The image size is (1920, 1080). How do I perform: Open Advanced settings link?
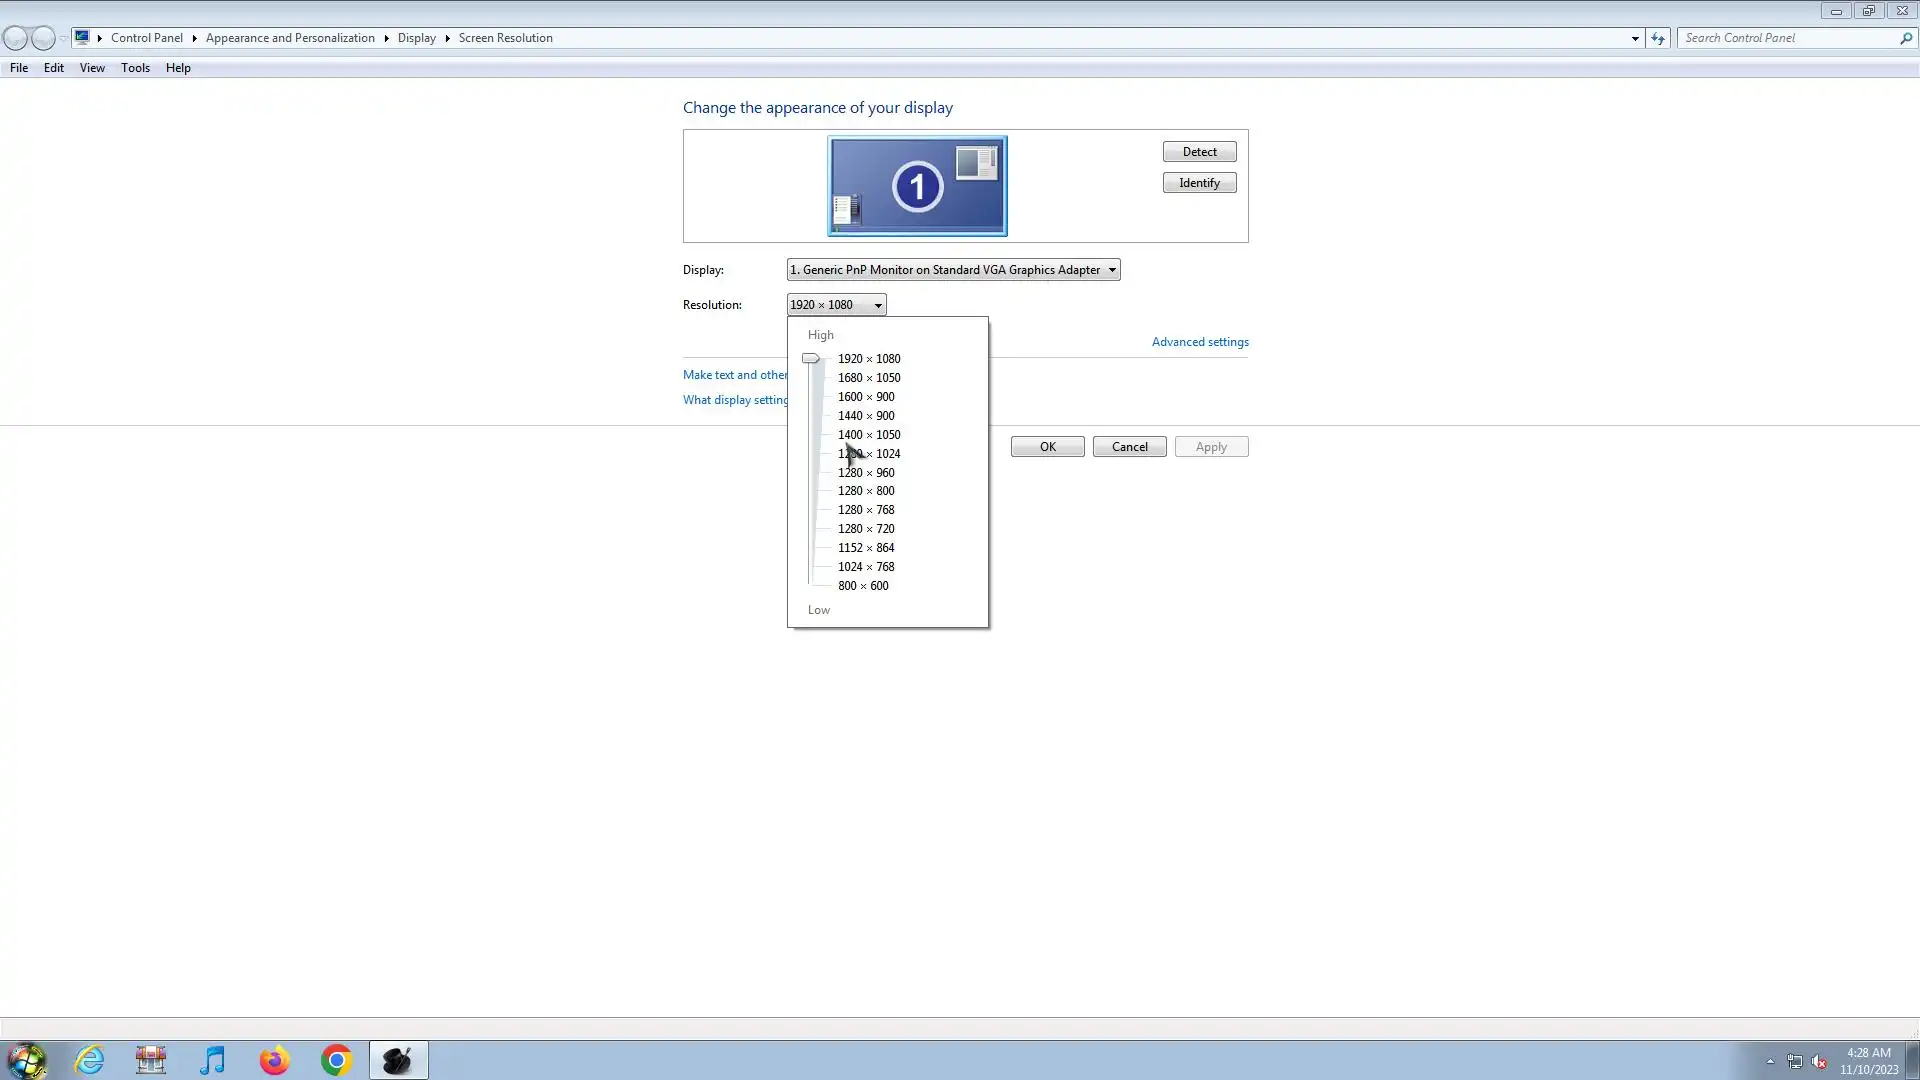click(x=1199, y=342)
